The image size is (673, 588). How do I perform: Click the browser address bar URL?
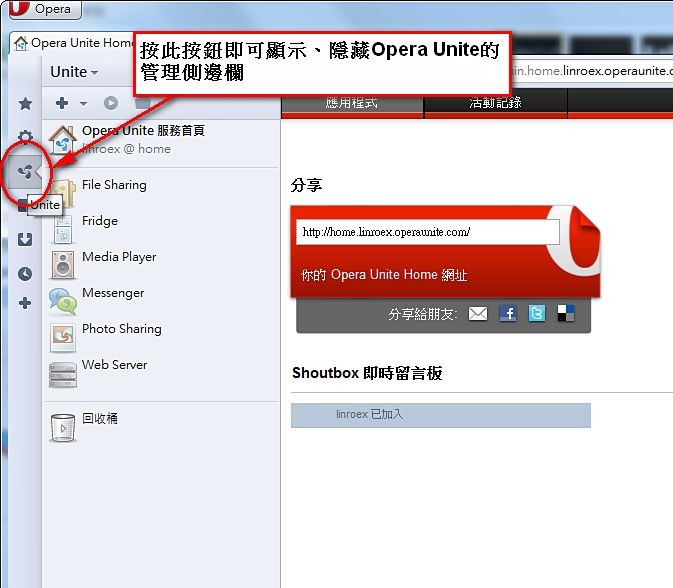click(x=592, y=71)
